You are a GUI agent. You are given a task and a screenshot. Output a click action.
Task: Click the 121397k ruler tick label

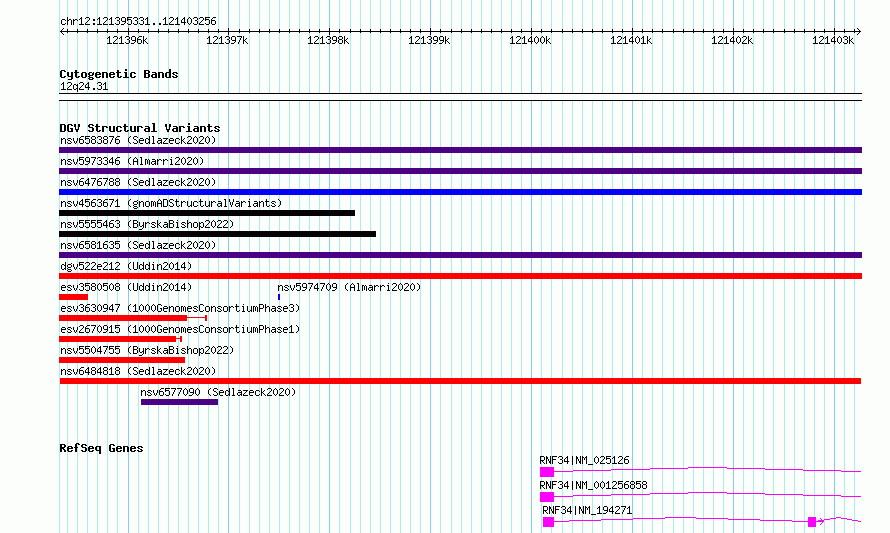tap(227, 40)
